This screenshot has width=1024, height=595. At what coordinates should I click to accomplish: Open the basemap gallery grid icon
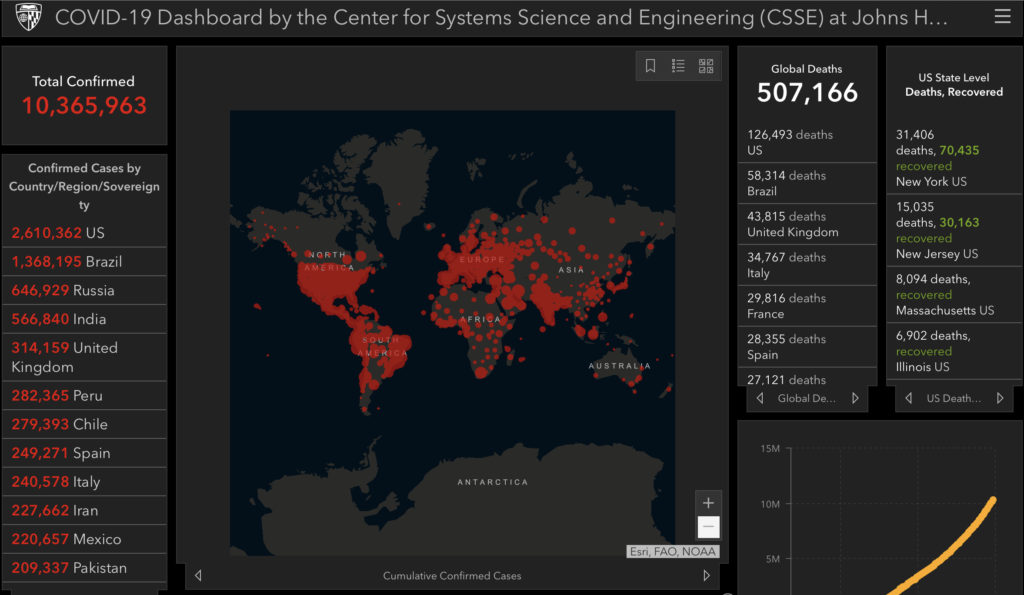pyautogui.click(x=706, y=65)
